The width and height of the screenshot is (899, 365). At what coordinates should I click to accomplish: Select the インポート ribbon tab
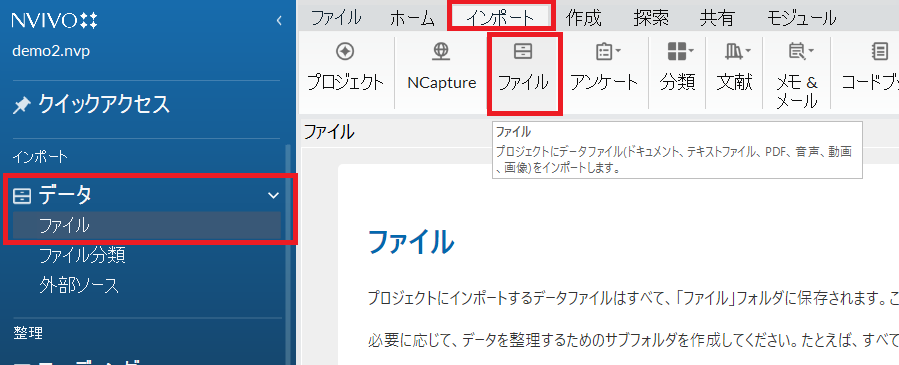[x=501, y=18]
